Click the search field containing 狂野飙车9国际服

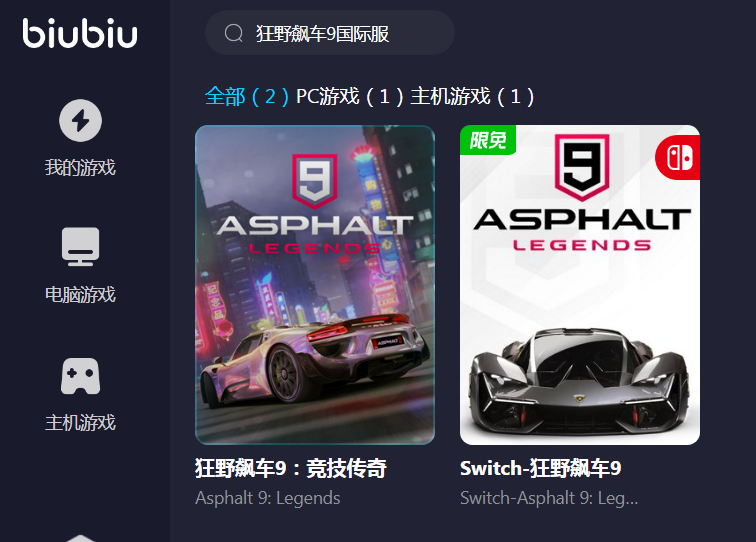(x=330, y=33)
